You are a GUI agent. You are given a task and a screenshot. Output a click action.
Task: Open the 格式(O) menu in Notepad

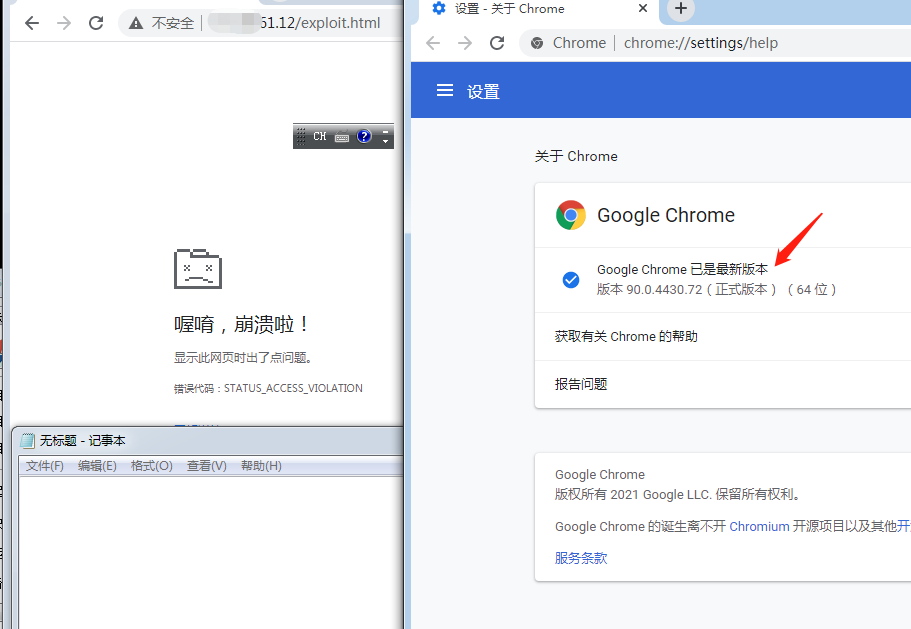152,466
